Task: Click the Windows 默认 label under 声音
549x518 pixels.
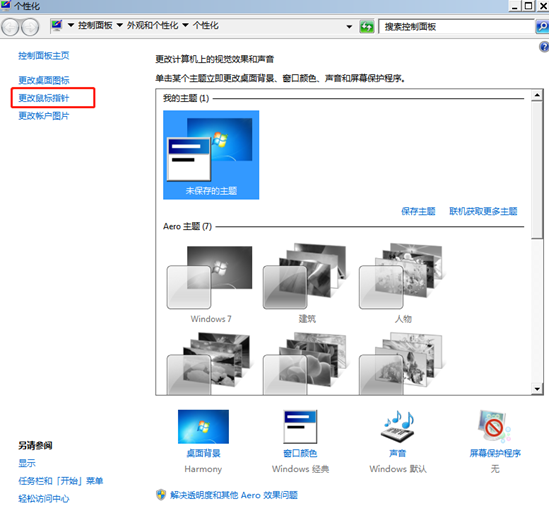Action: click(x=398, y=469)
